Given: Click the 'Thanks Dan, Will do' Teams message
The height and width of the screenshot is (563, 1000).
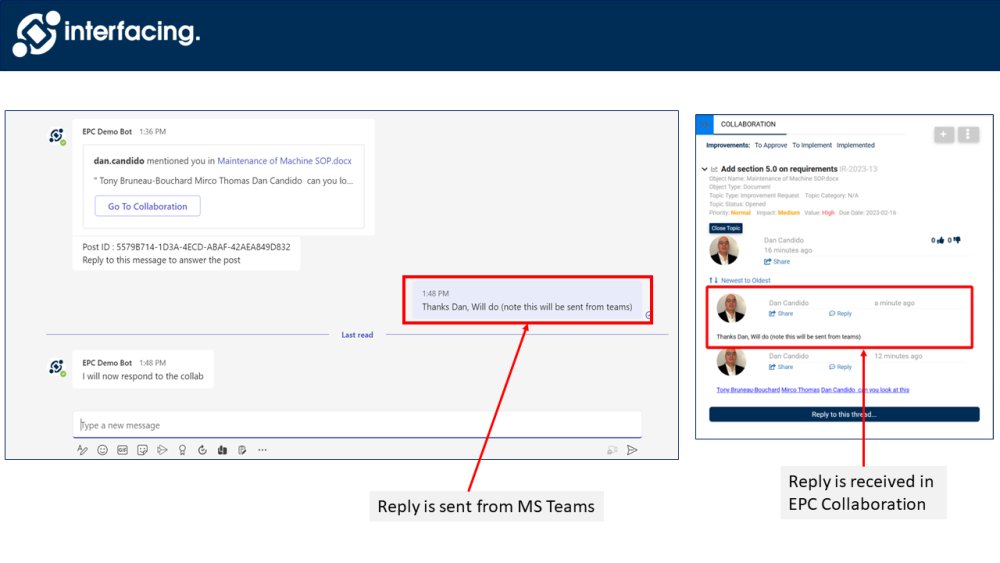Looking at the screenshot, I should pos(527,307).
